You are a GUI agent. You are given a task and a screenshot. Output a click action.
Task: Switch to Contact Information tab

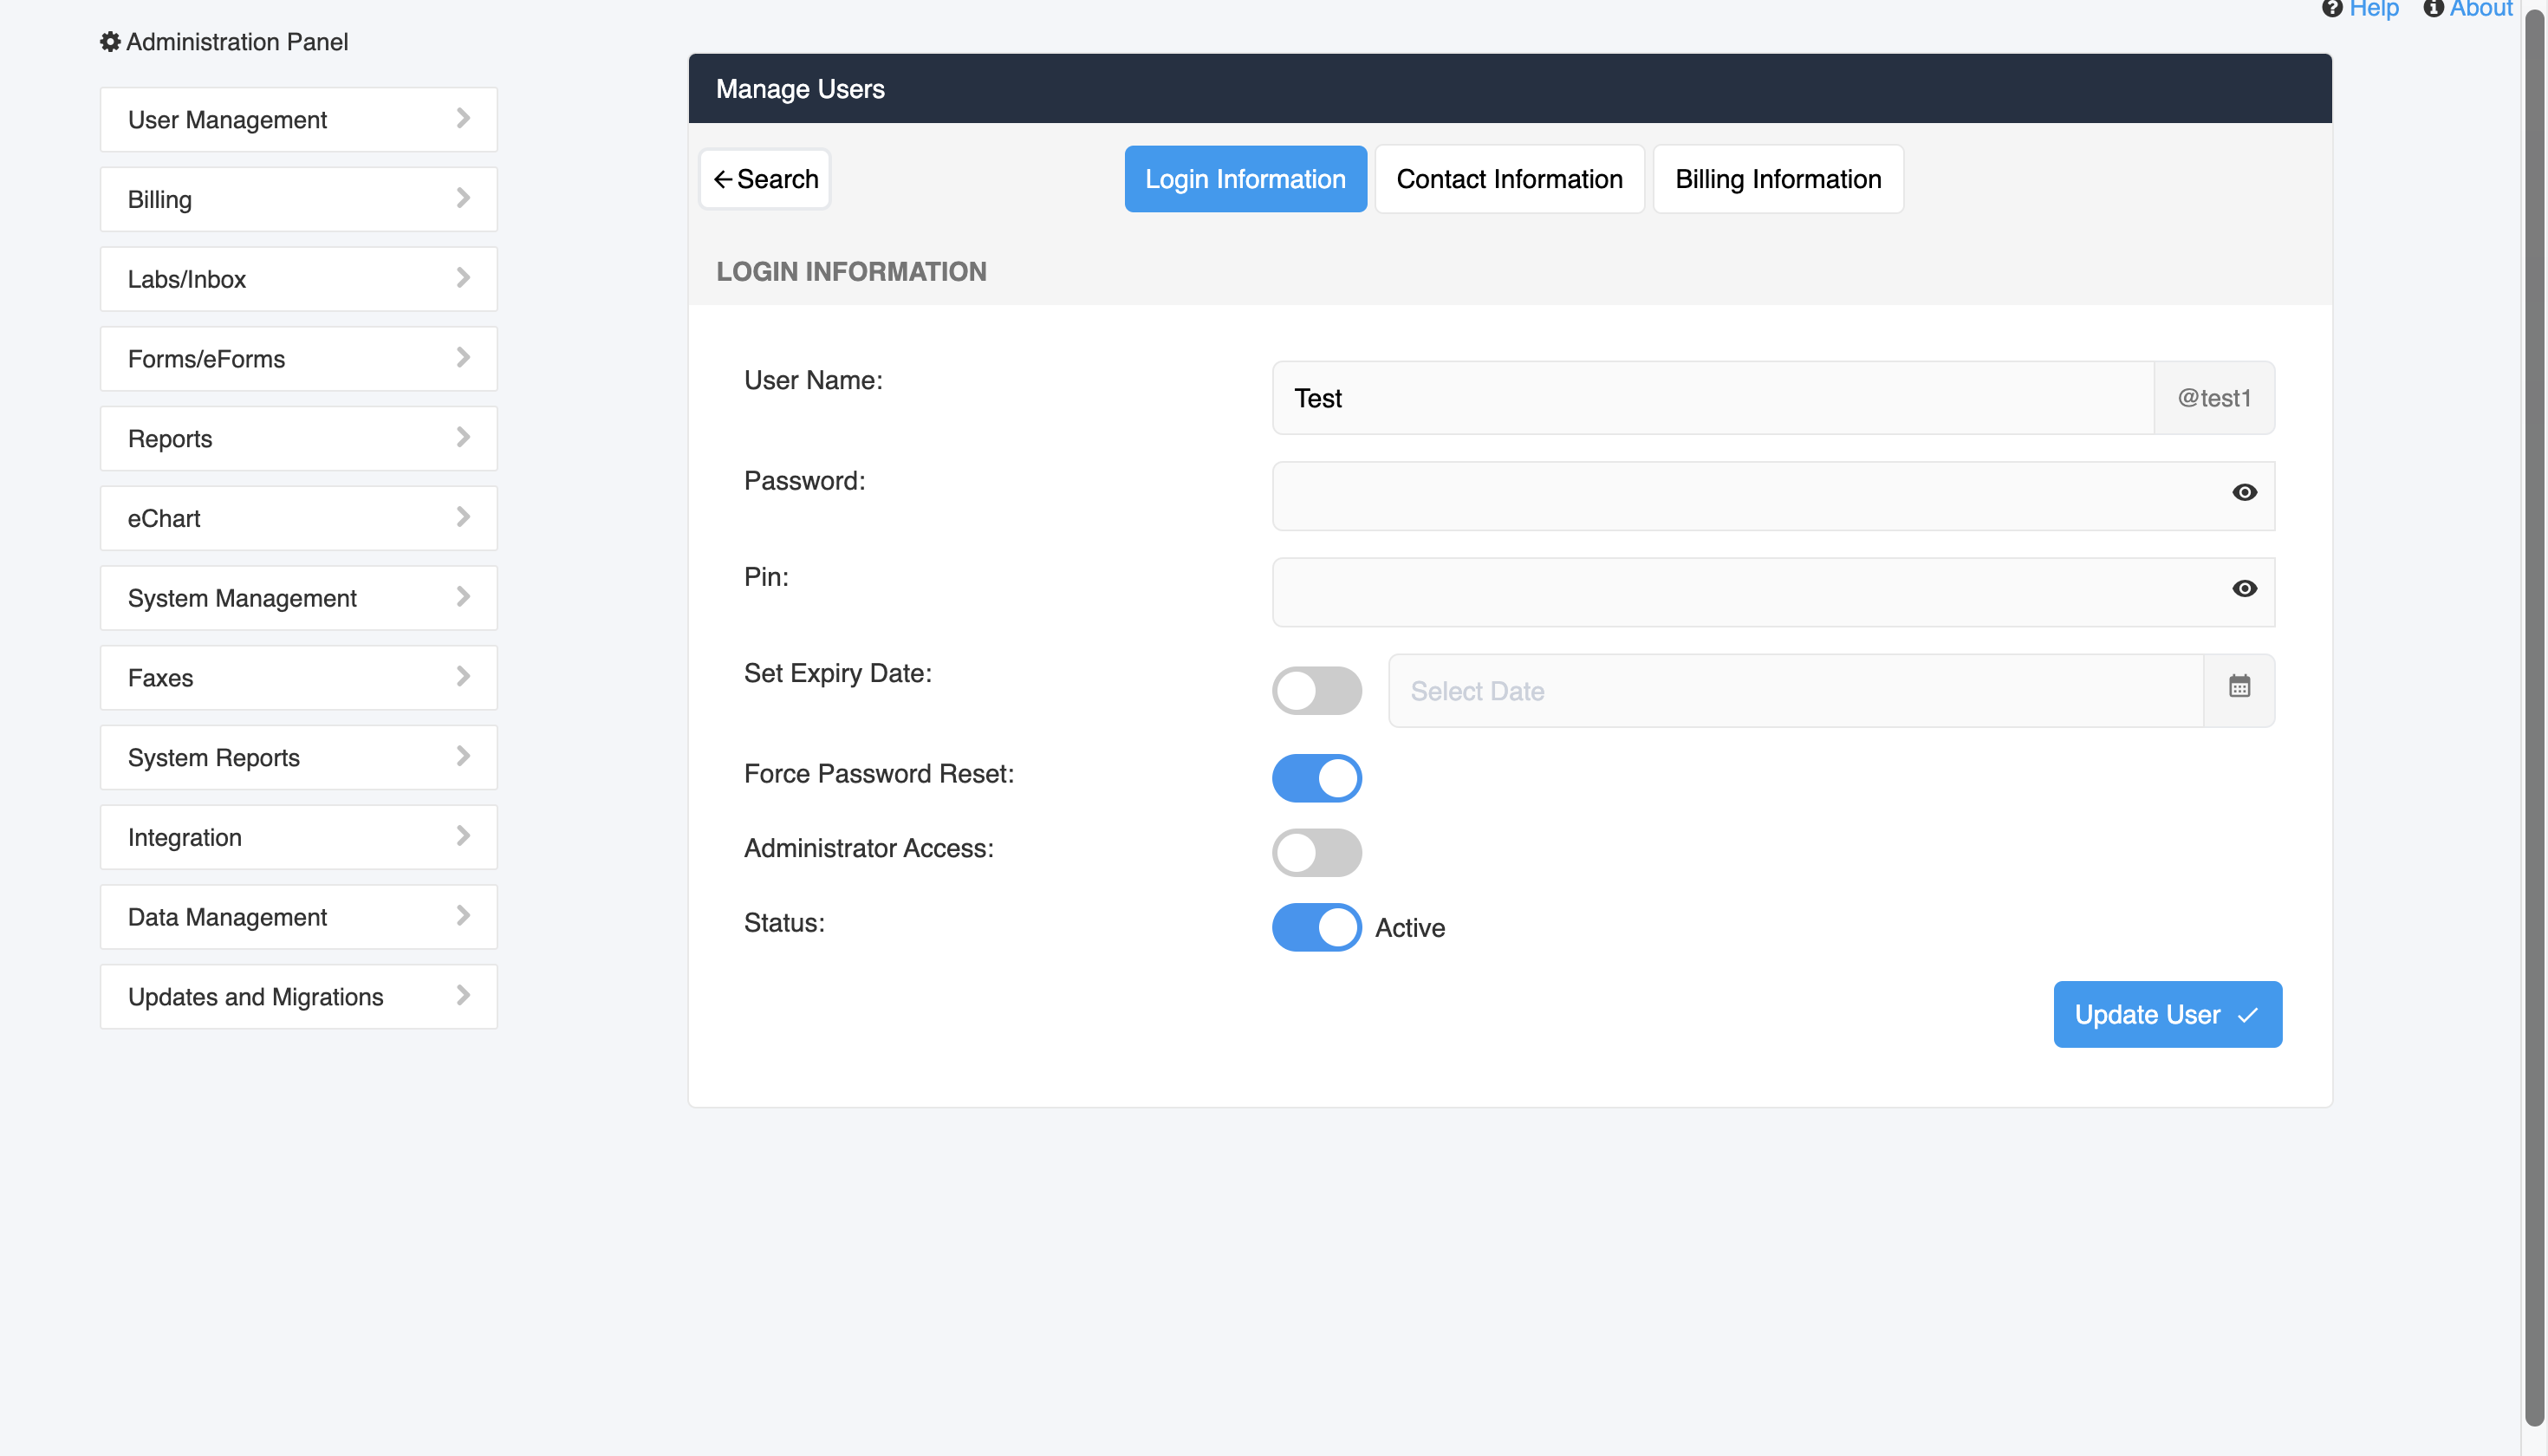pyautogui.click(x=1509, y=179)
